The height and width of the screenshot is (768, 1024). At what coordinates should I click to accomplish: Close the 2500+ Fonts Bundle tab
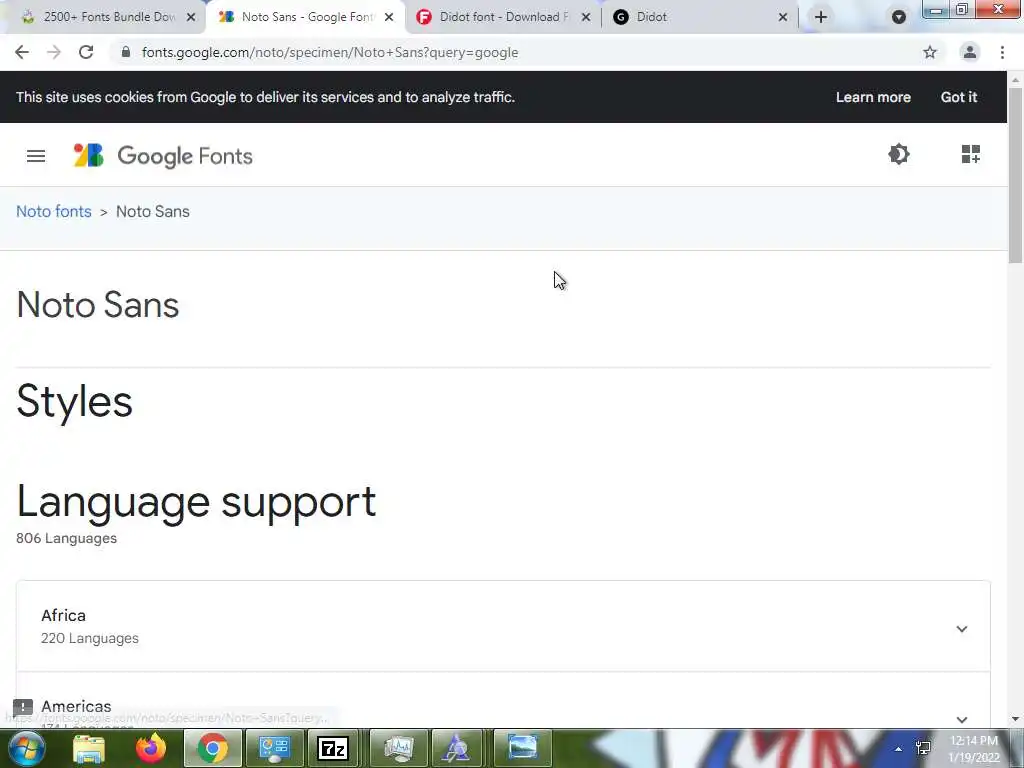click(x=191, y=17)
